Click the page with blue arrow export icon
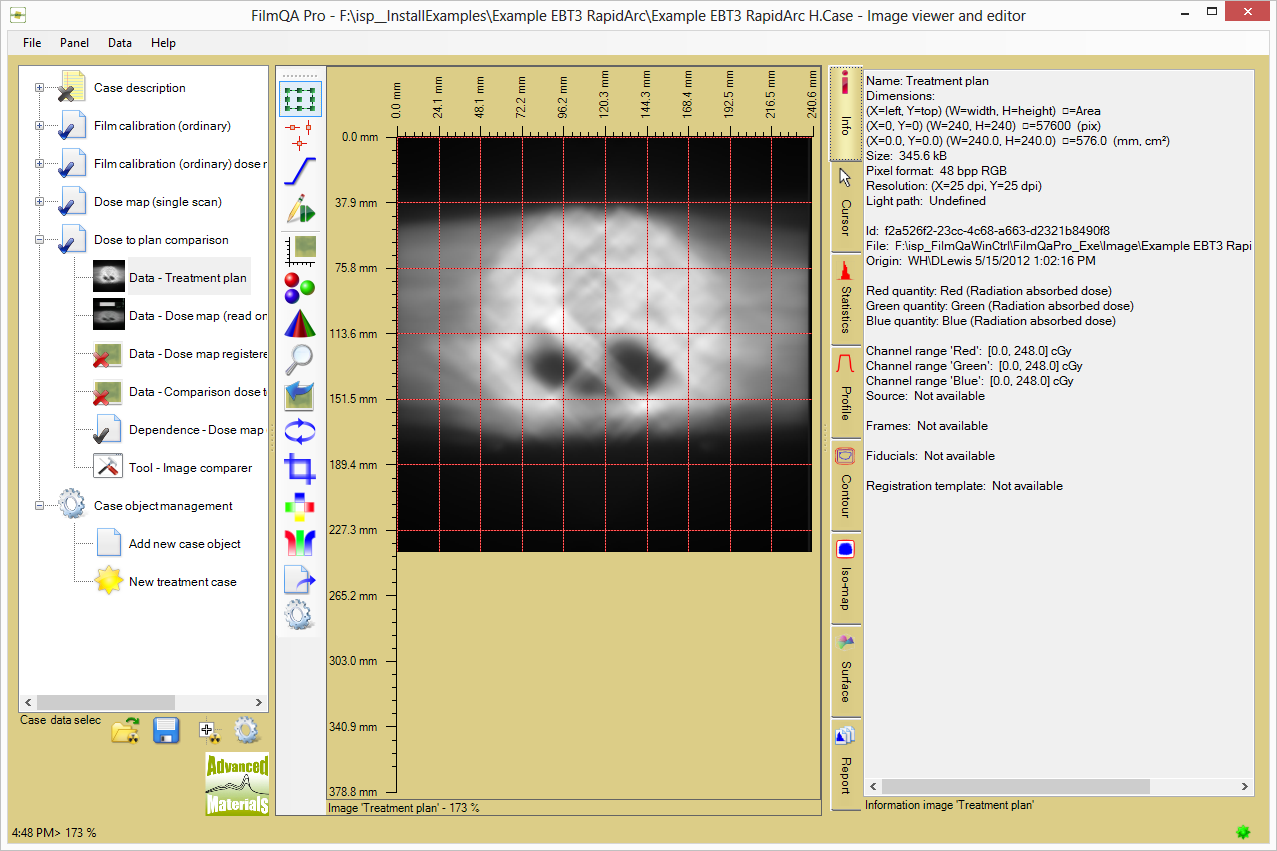1277x851 pixels. [300, 580]
